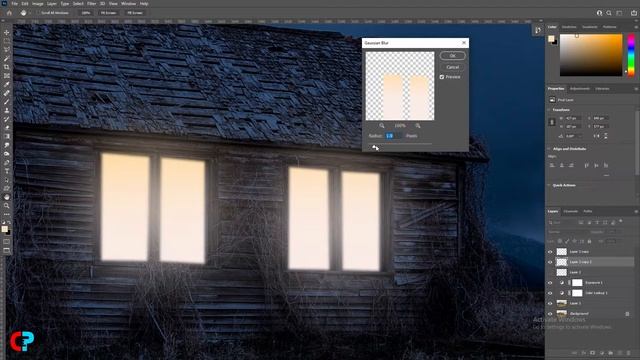Select the Zoom tool in toolbar
The height and width of the screenshot is (360, 640).
tap(7, 206)
